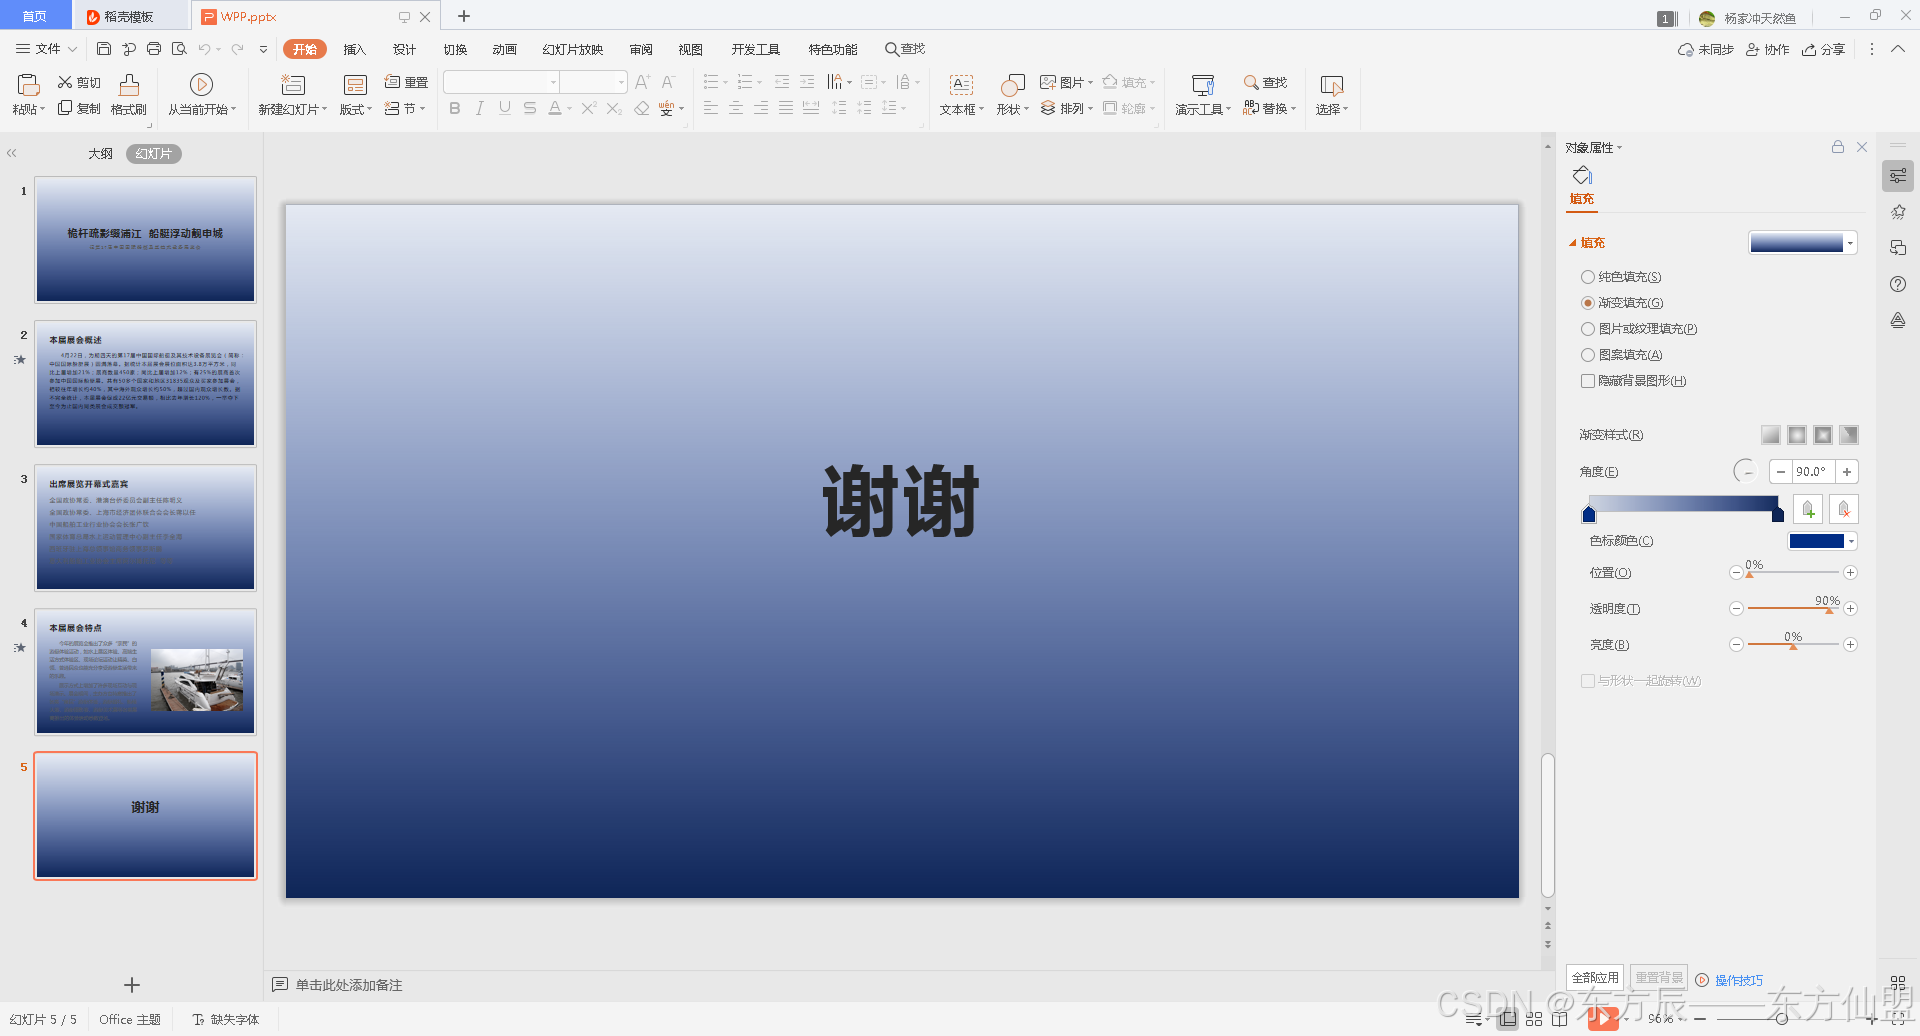Screen dimensions: 1920x1036
Task: Click the angle (角度) 90.0° input field
Action: coord(1813,472)
